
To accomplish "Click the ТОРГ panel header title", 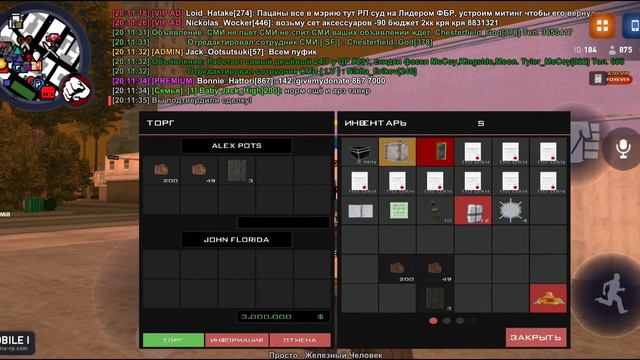I will (160, 123).
